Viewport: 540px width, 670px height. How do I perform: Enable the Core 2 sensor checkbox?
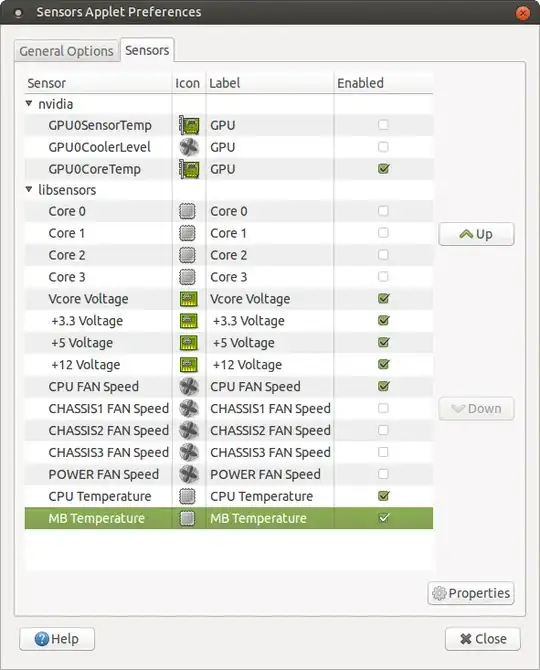pos(383,255)
